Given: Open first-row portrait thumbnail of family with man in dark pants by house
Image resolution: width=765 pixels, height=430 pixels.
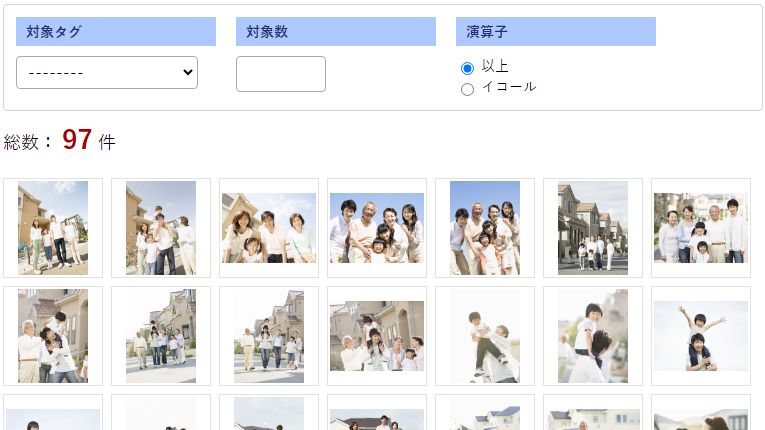Looking at the screenshot, I should click(161, 228).
